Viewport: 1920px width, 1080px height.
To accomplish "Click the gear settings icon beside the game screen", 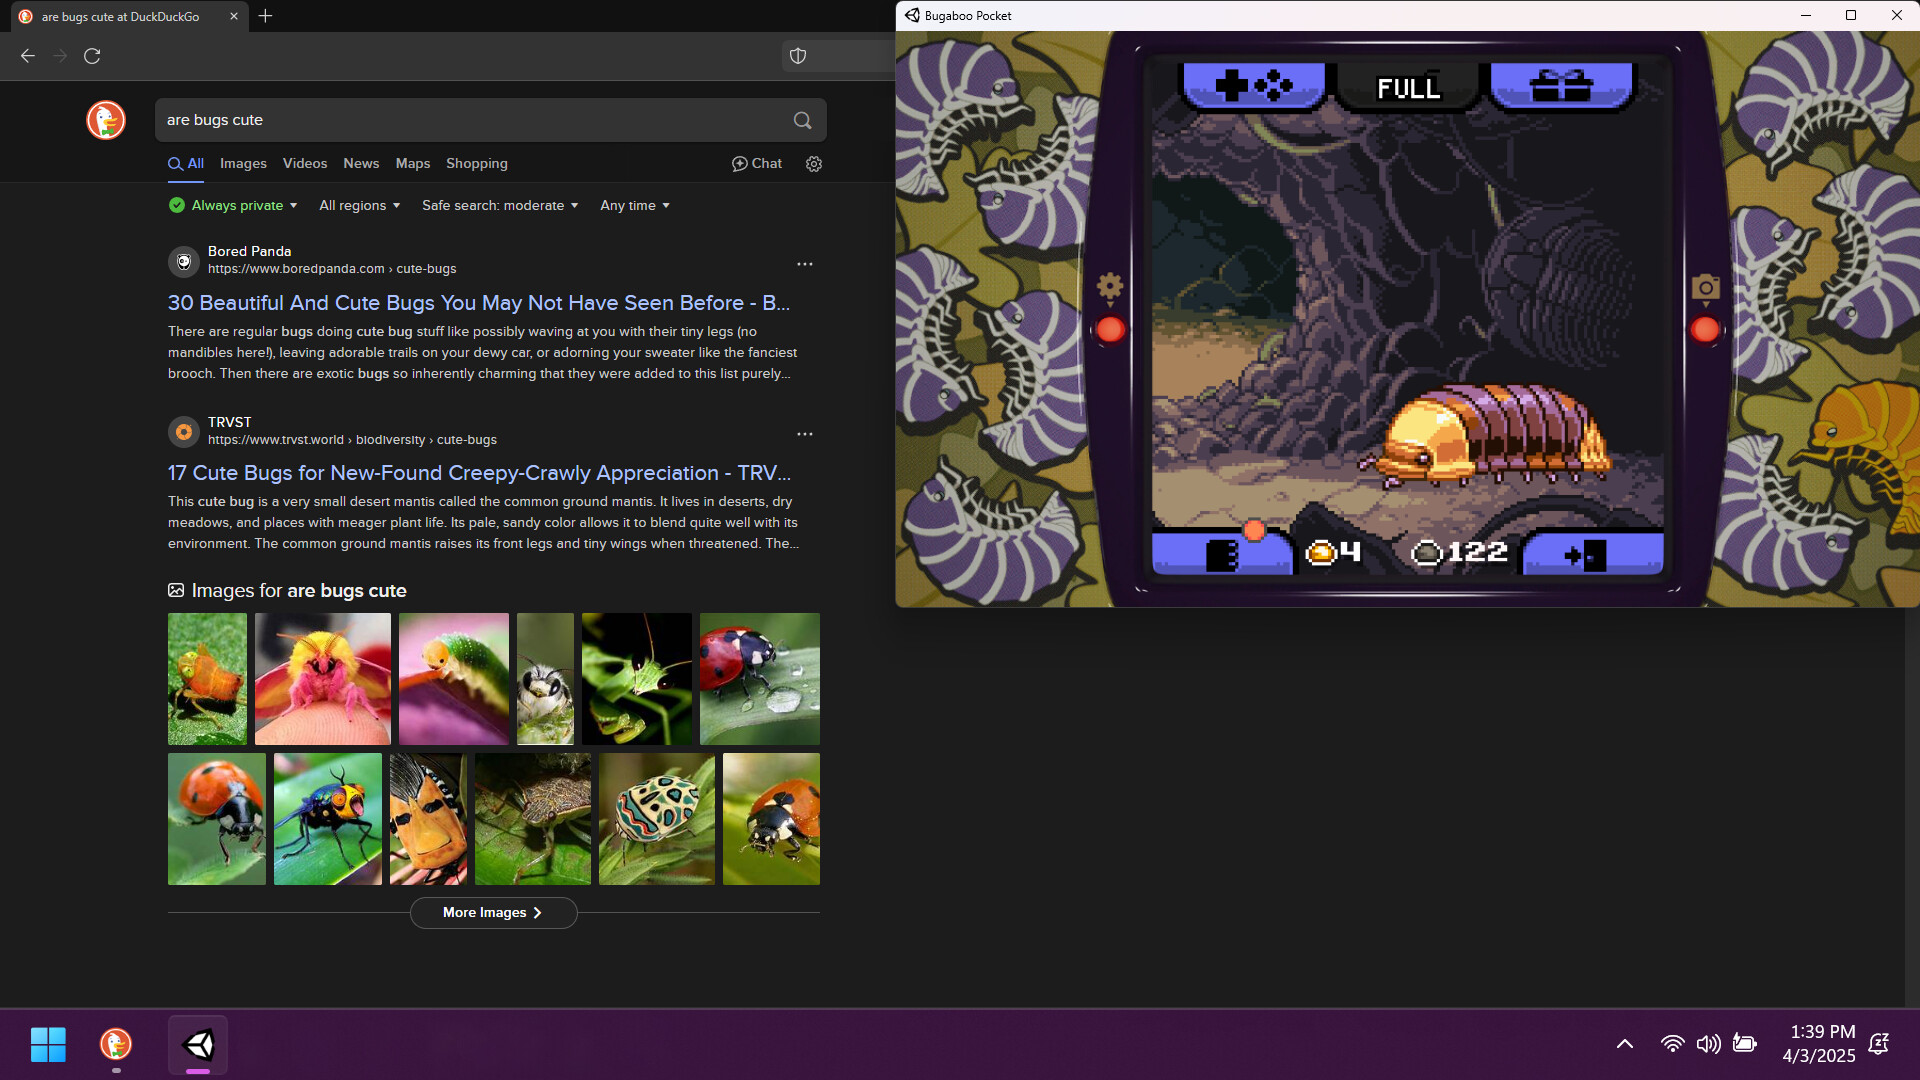I will [1110, 287].
